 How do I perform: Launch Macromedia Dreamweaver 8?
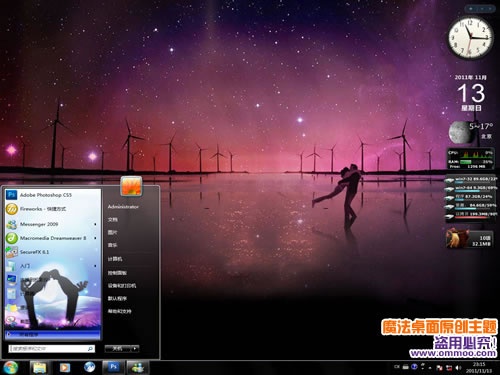click(53, 238)
